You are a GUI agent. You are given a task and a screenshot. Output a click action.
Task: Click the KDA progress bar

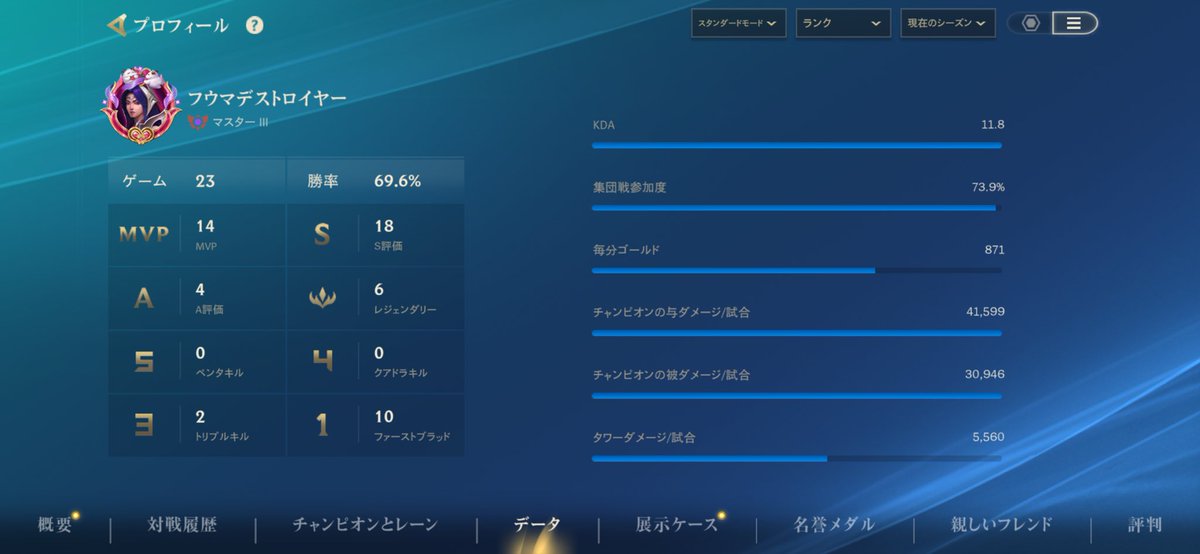click(x=797, y=145)
